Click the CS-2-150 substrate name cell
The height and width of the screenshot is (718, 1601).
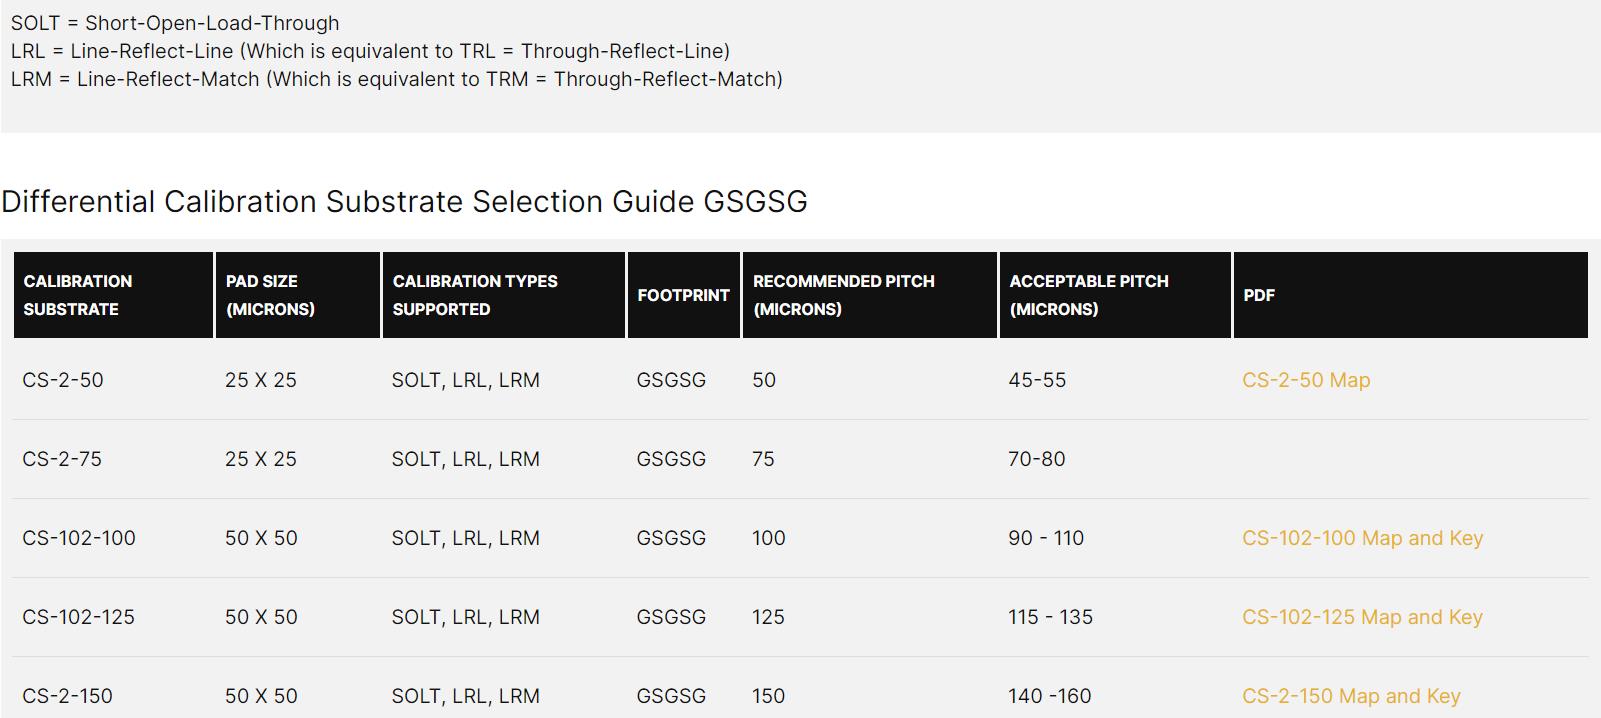pyautogui.click(x=67, y=696)
